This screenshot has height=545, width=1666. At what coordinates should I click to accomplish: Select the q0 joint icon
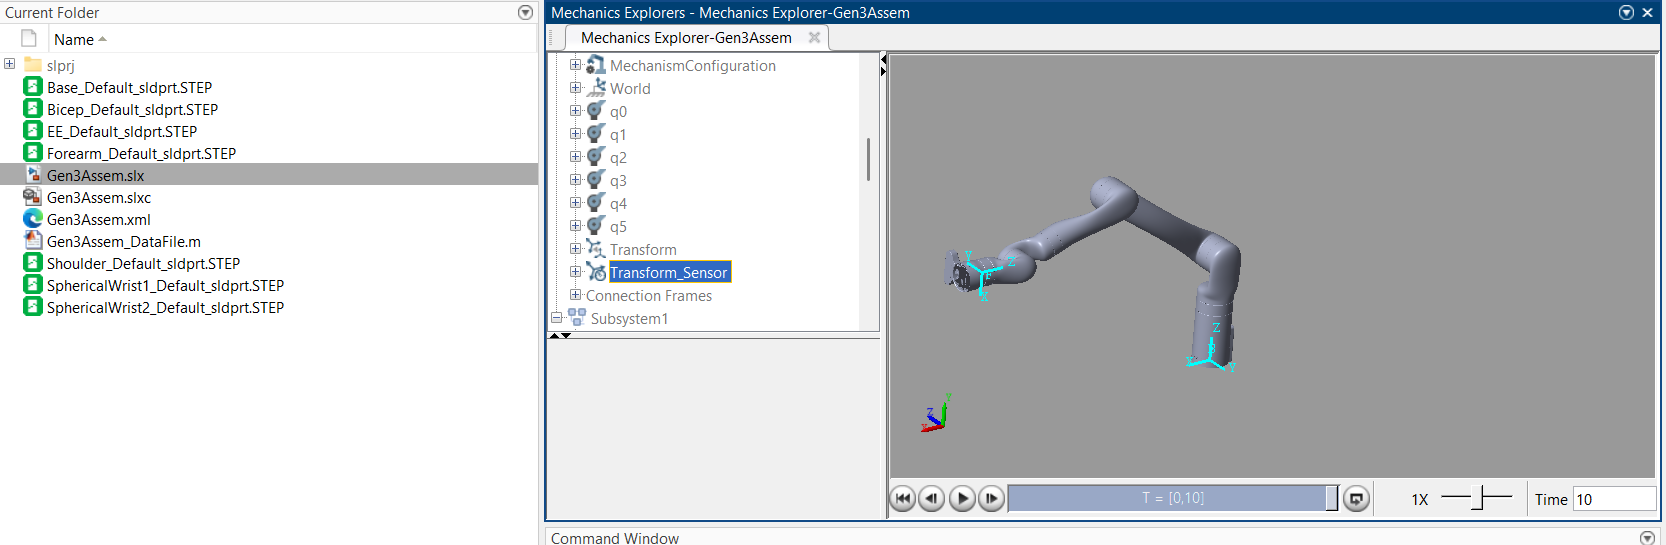(596, 111)
